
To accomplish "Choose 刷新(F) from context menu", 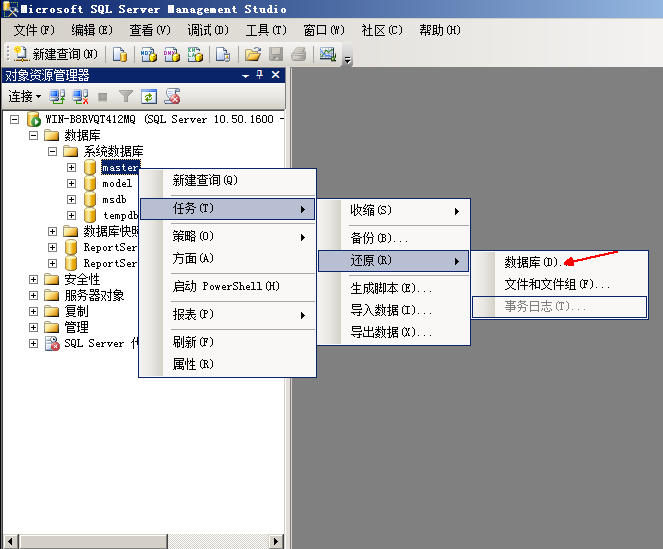I will point(228,342).
